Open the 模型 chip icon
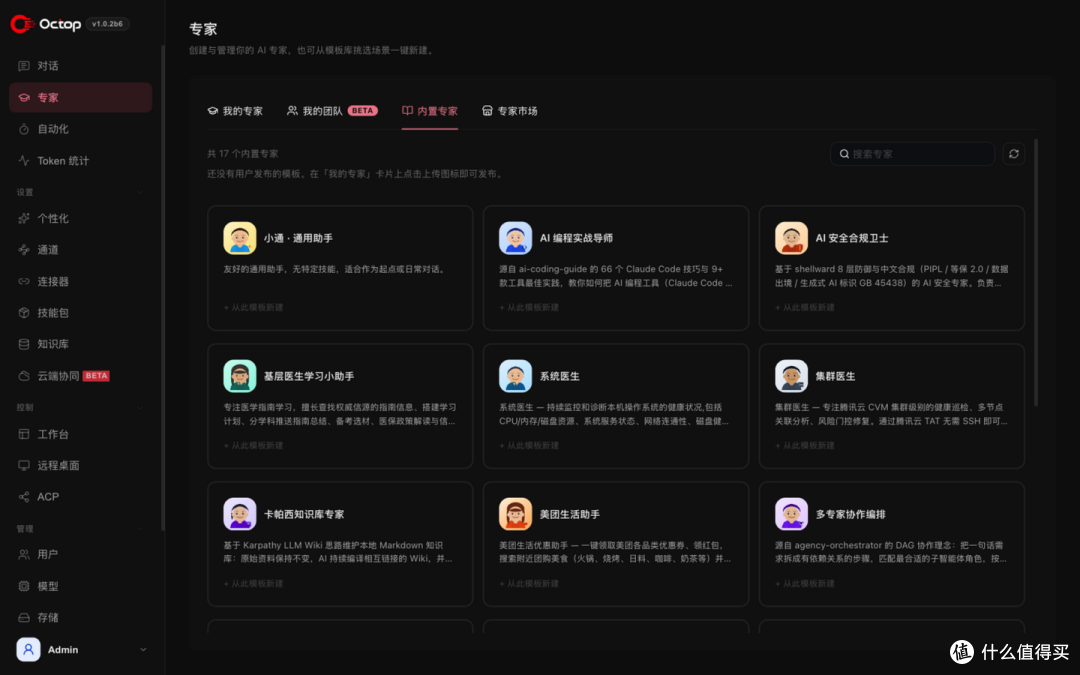The width and height of the screenshot is (1080, 675). (x=24, y=586)
